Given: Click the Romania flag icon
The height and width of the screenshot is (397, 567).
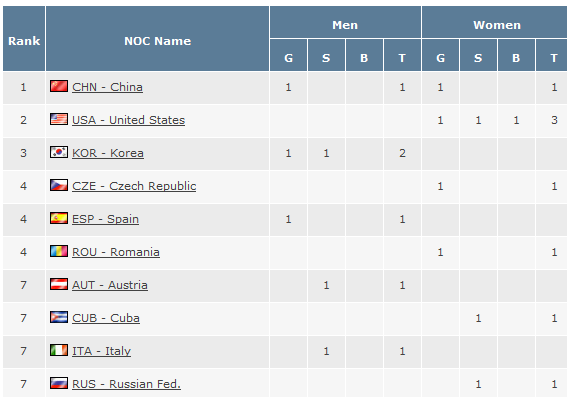Looking at the screenshot, I should 59,251.
